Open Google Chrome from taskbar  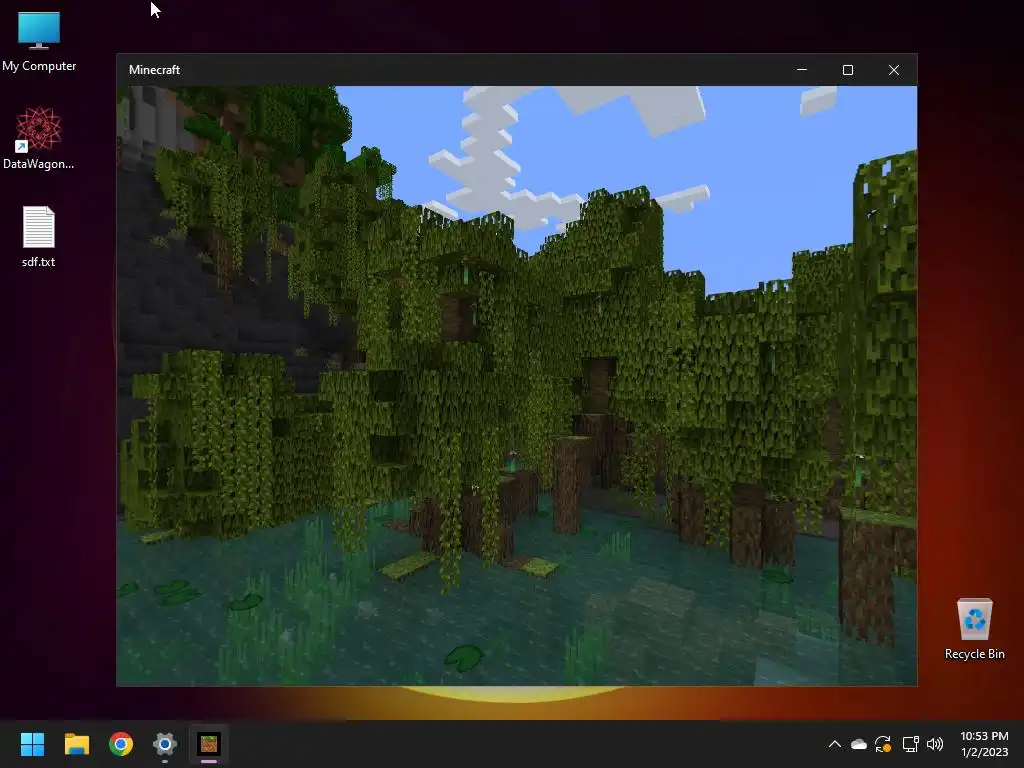121,744
